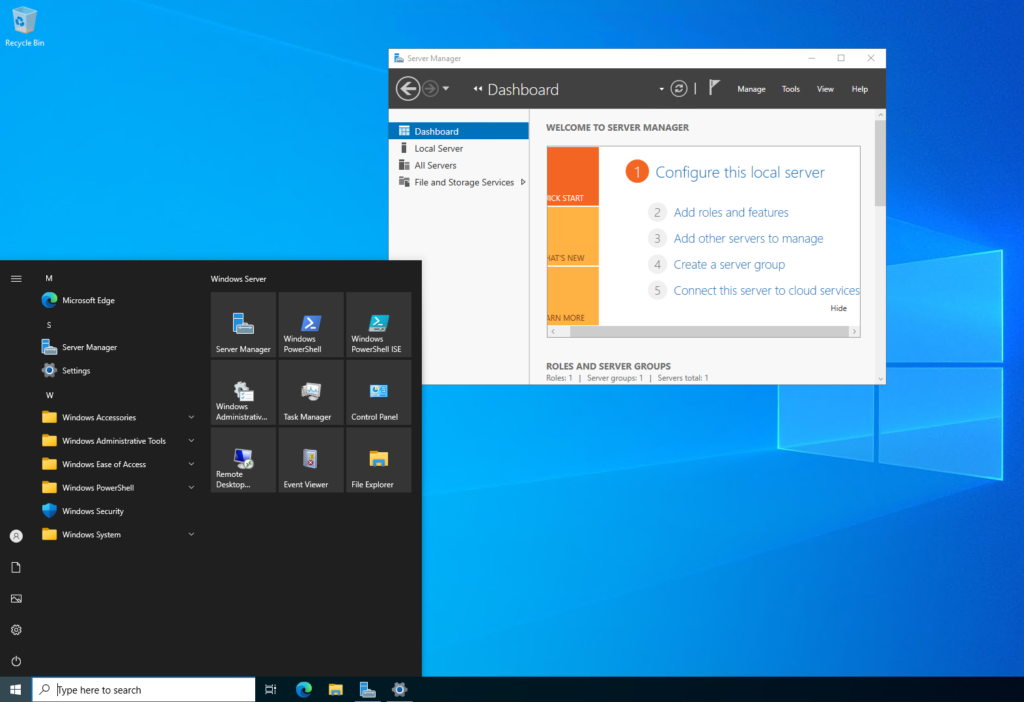This screenshot has height=702, width=1024.
Task: Click the Windows Server tile group header
Action: (x=238, y=279)
